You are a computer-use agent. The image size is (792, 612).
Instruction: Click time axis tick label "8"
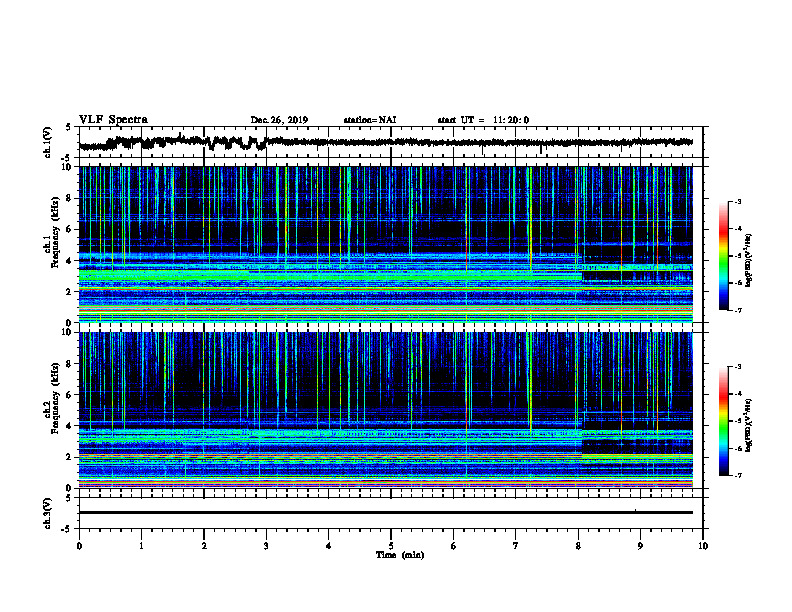point(578,546)
